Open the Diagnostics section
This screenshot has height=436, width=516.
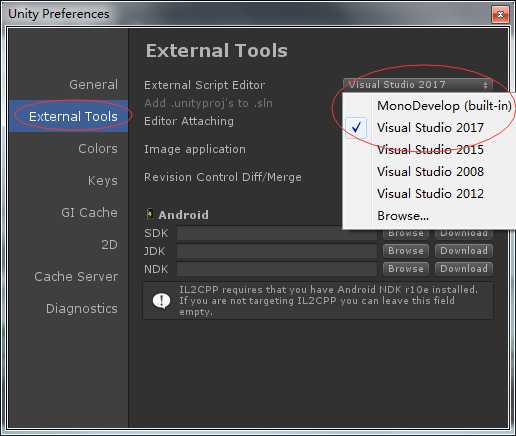tap(82, 309)
